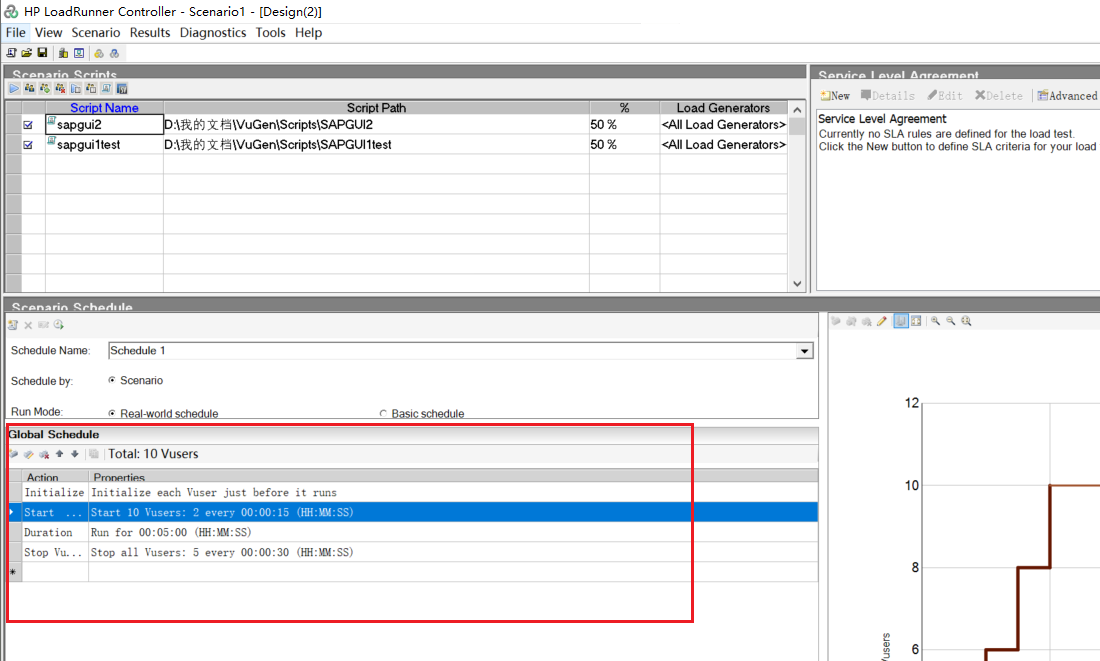Click the Start Time clock icon
The image size is (1100, 661).
[59, 325]
